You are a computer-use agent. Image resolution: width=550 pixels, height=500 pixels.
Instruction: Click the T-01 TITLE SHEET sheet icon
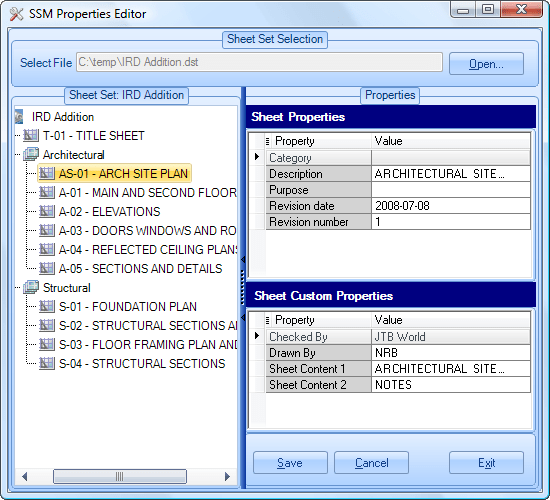pos(31,135)
